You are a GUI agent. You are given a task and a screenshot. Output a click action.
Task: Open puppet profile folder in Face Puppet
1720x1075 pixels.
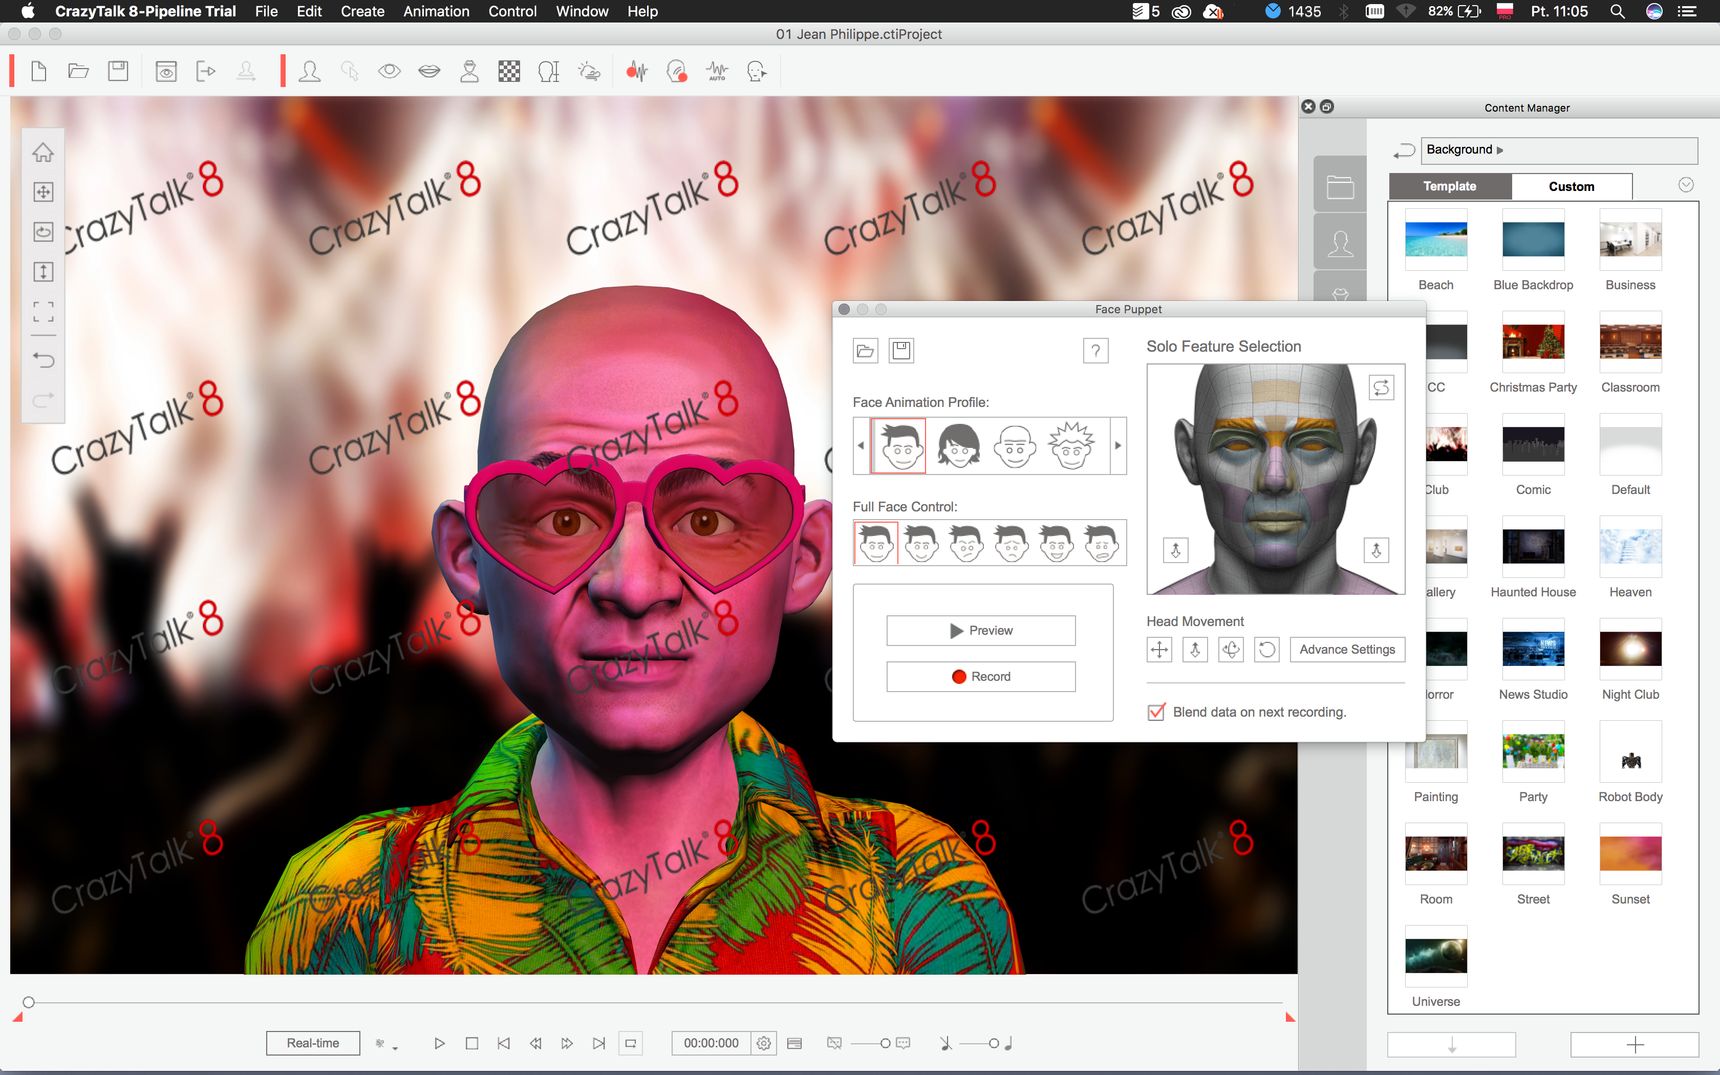(865, 351)
